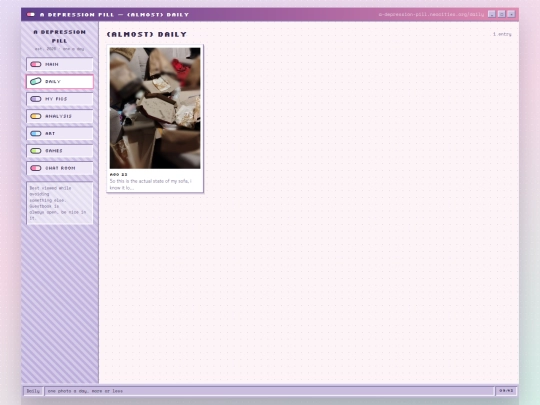Click the 'Daily' status bar label
This screenshot has width=540, height=405.
(33, 391)
